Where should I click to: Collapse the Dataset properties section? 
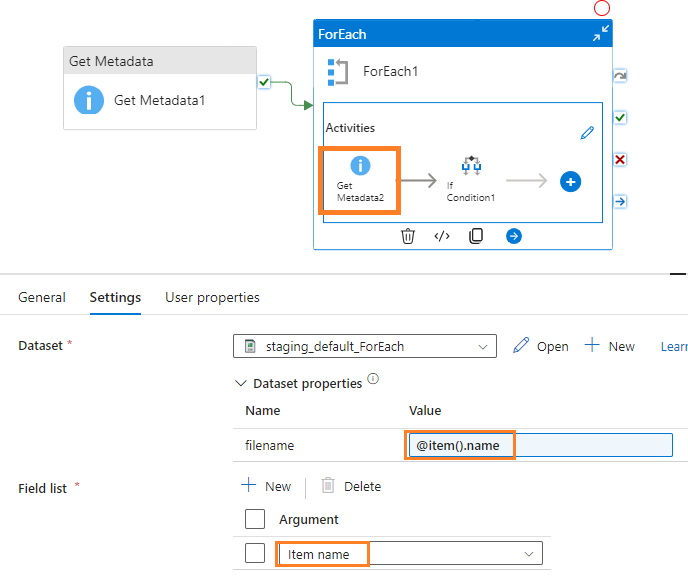(240, 383)
